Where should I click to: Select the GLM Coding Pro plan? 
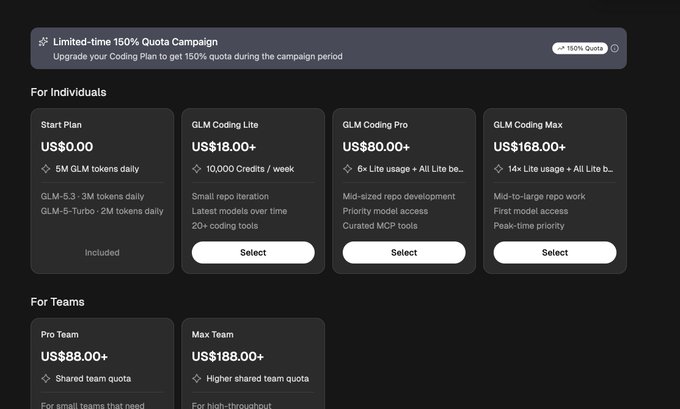(x=404, y=252)
